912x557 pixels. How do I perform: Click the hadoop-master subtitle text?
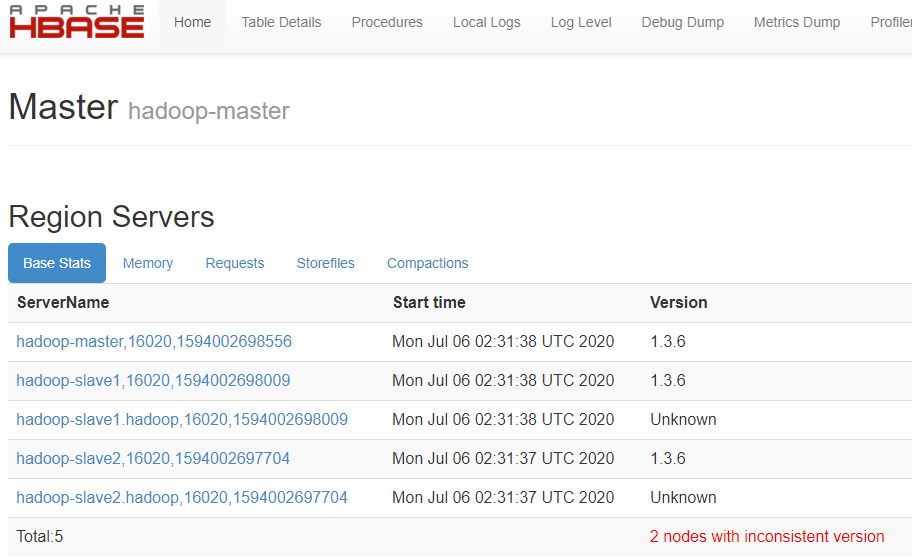tap(209, 111)
